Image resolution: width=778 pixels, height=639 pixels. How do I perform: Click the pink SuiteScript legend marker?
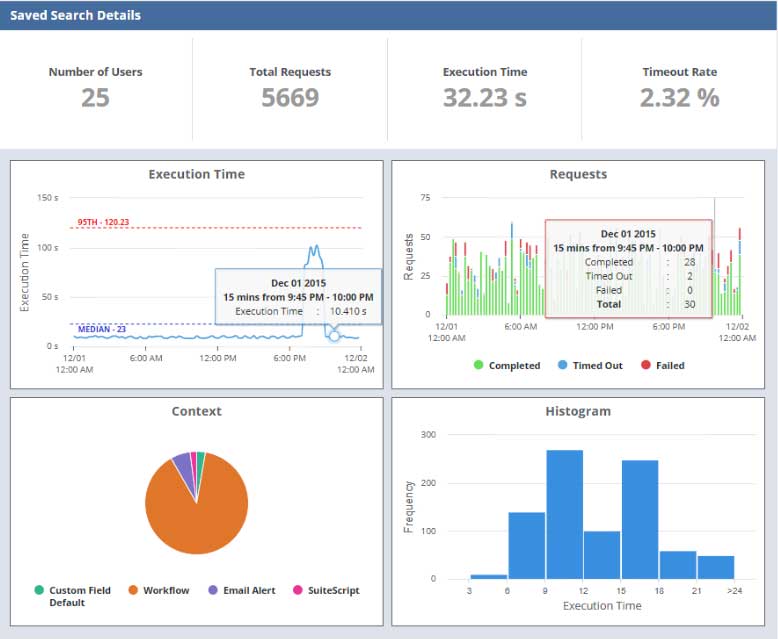click(298, 591)
